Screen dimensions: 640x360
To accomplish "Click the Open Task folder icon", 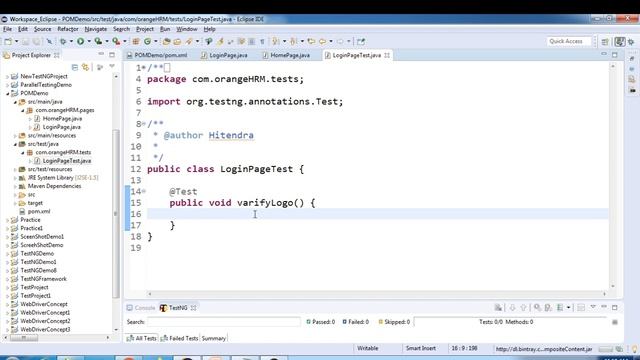I will [177, 41].
